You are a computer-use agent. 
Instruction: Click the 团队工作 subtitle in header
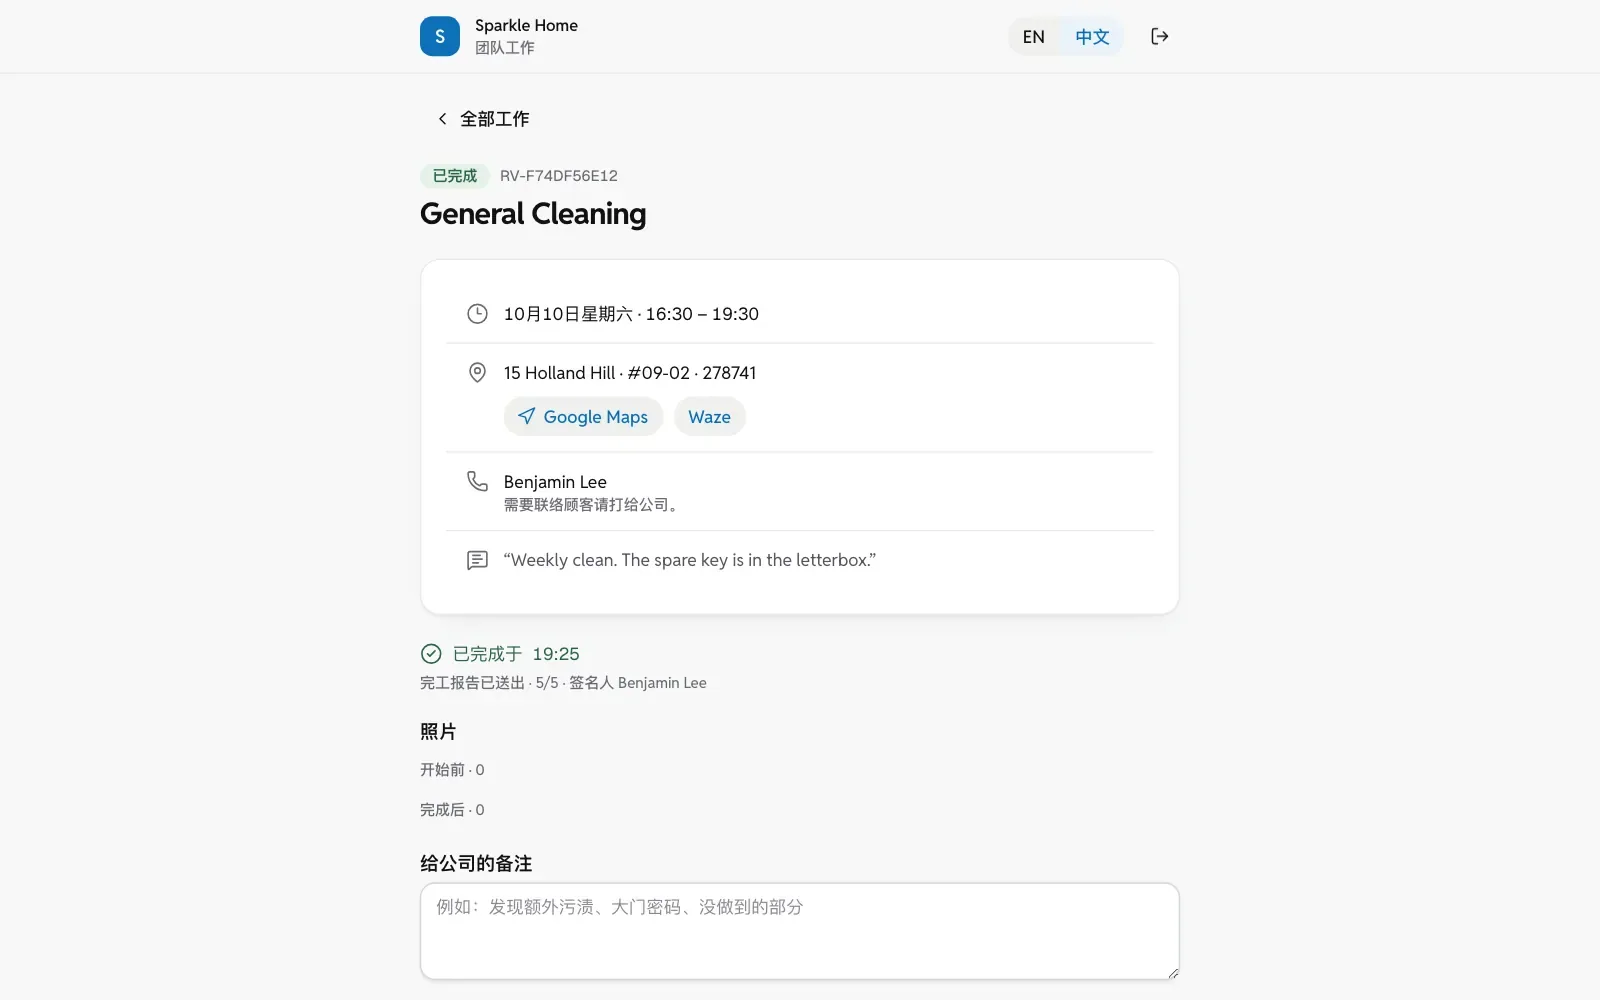tap(505, 48)
